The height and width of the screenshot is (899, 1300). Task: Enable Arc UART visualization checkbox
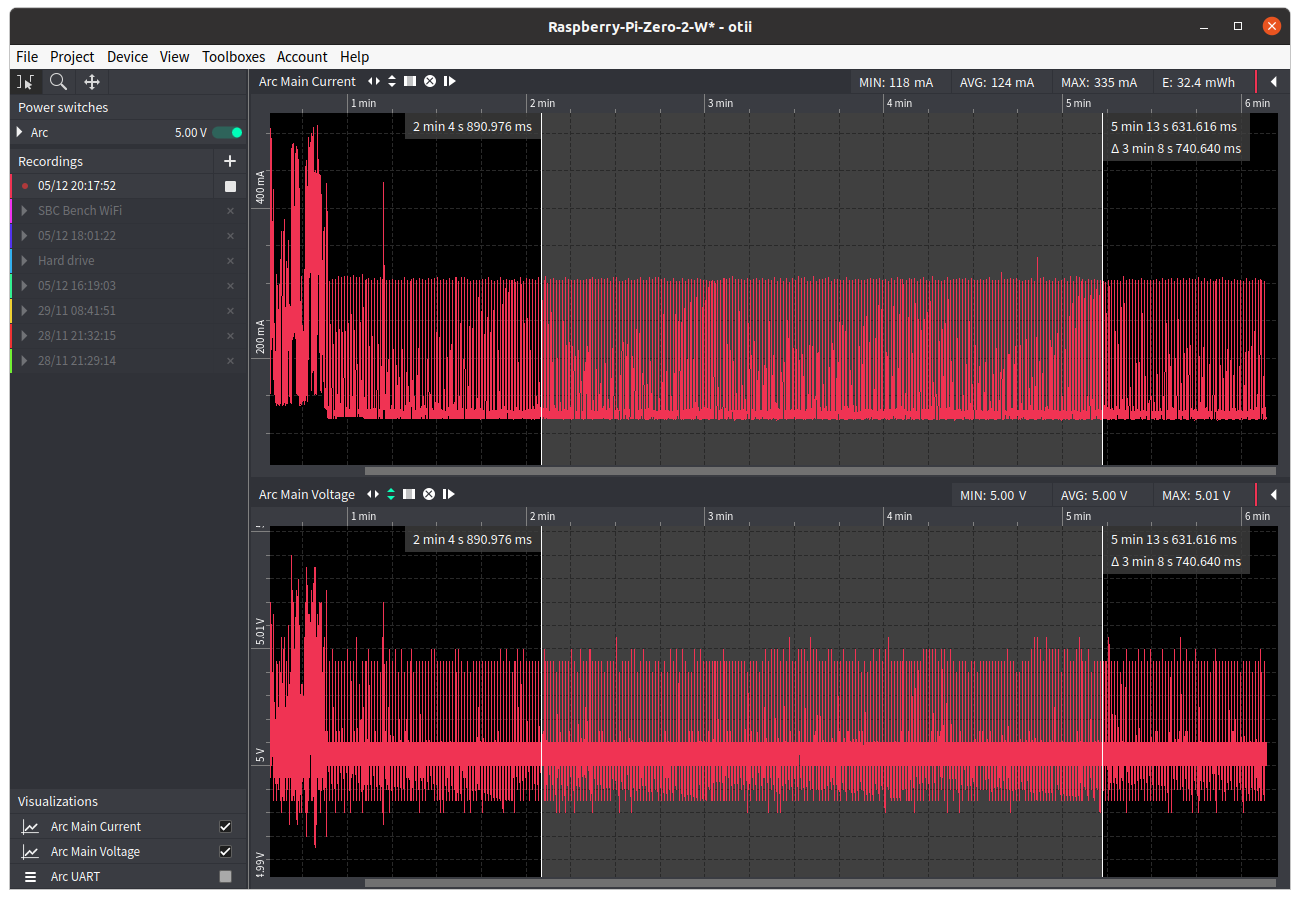click(x=225, y=877)
